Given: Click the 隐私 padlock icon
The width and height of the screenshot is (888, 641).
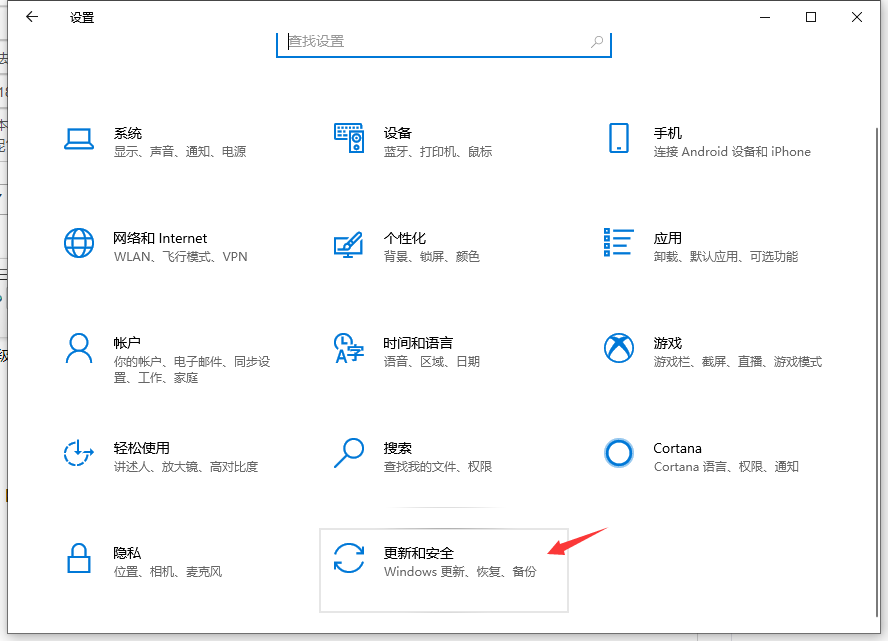Looking at the screenshot, I should click(79, 560).
